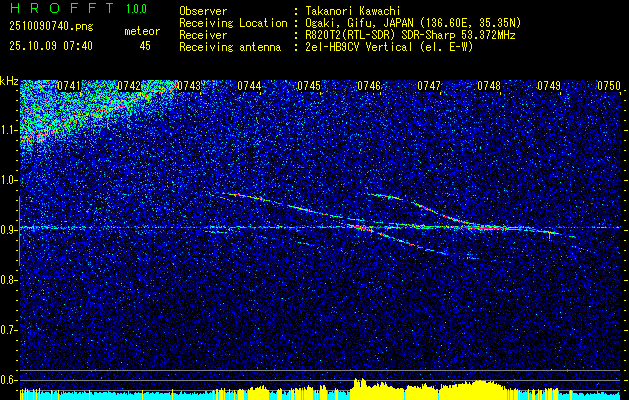The height and width of the screenshot is (400, 629).
Task: Click the 1.1 kHz axis label
Action: pos(8,130)
